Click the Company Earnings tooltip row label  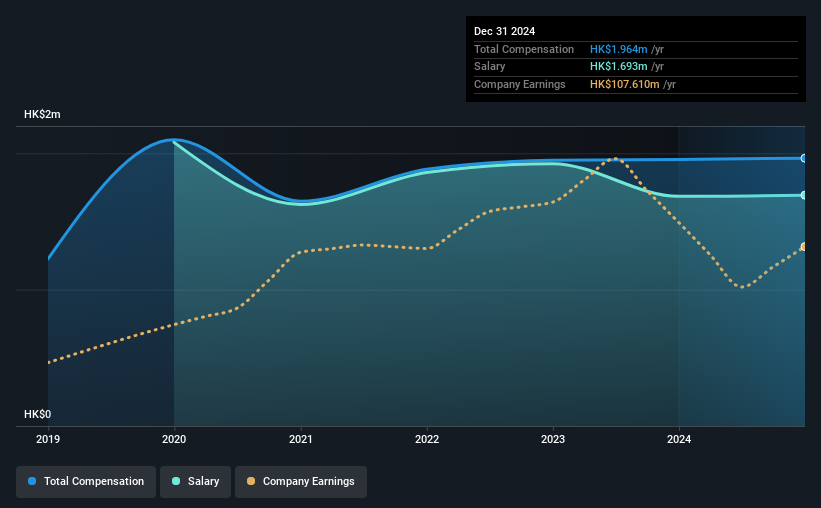click(x=519, y=84)
